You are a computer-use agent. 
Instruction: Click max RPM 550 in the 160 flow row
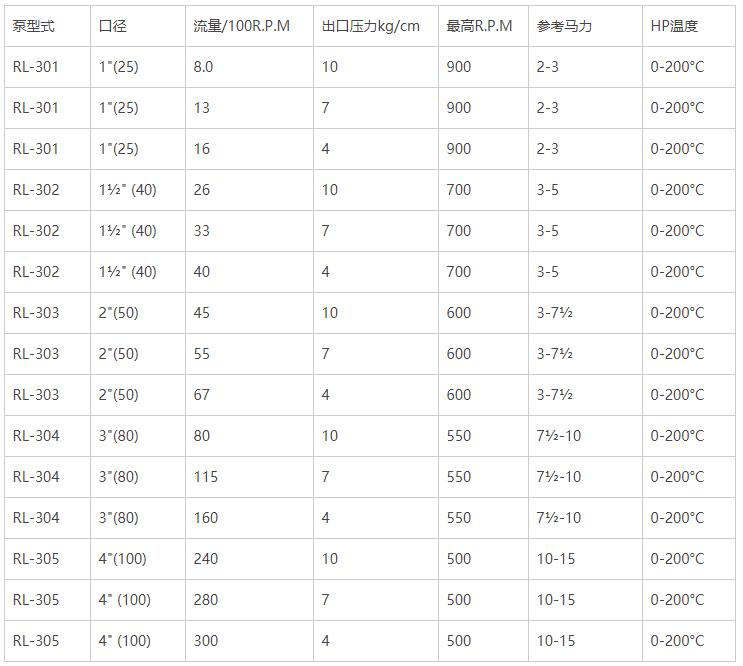coord(459,518)
